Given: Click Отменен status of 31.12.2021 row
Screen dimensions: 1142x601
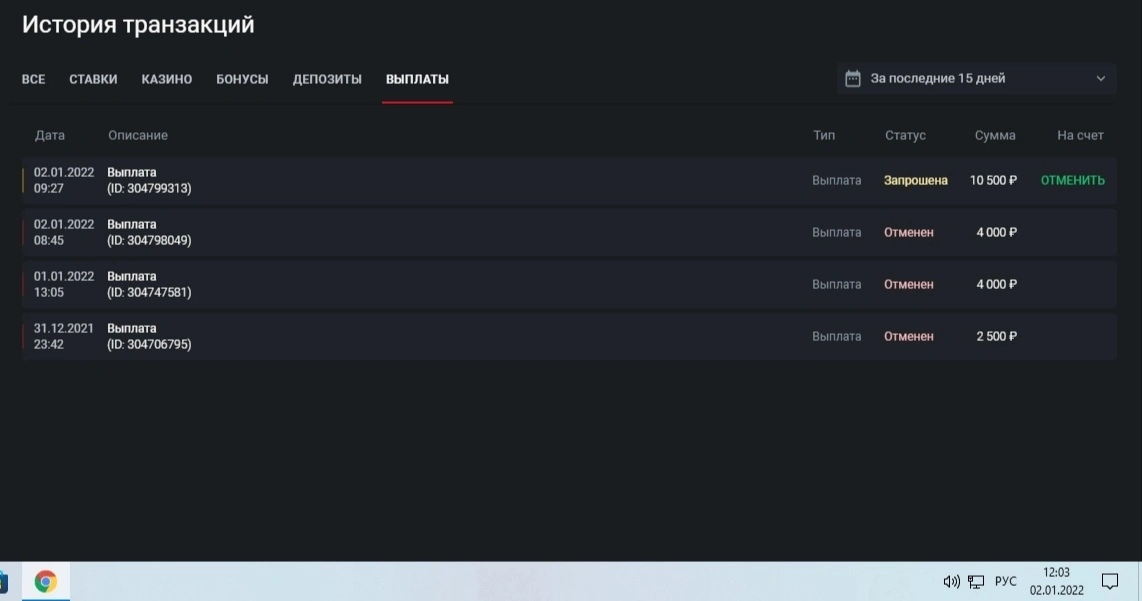Looking at the screenshot, I should [908, 336].
